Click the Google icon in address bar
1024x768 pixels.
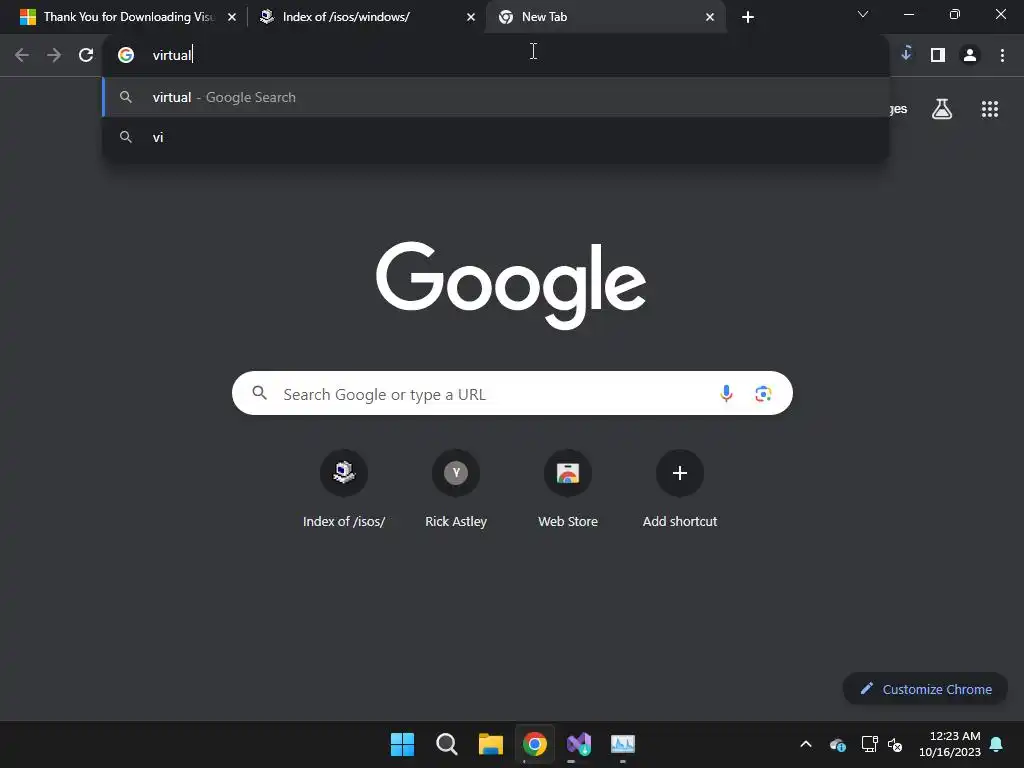126,55
